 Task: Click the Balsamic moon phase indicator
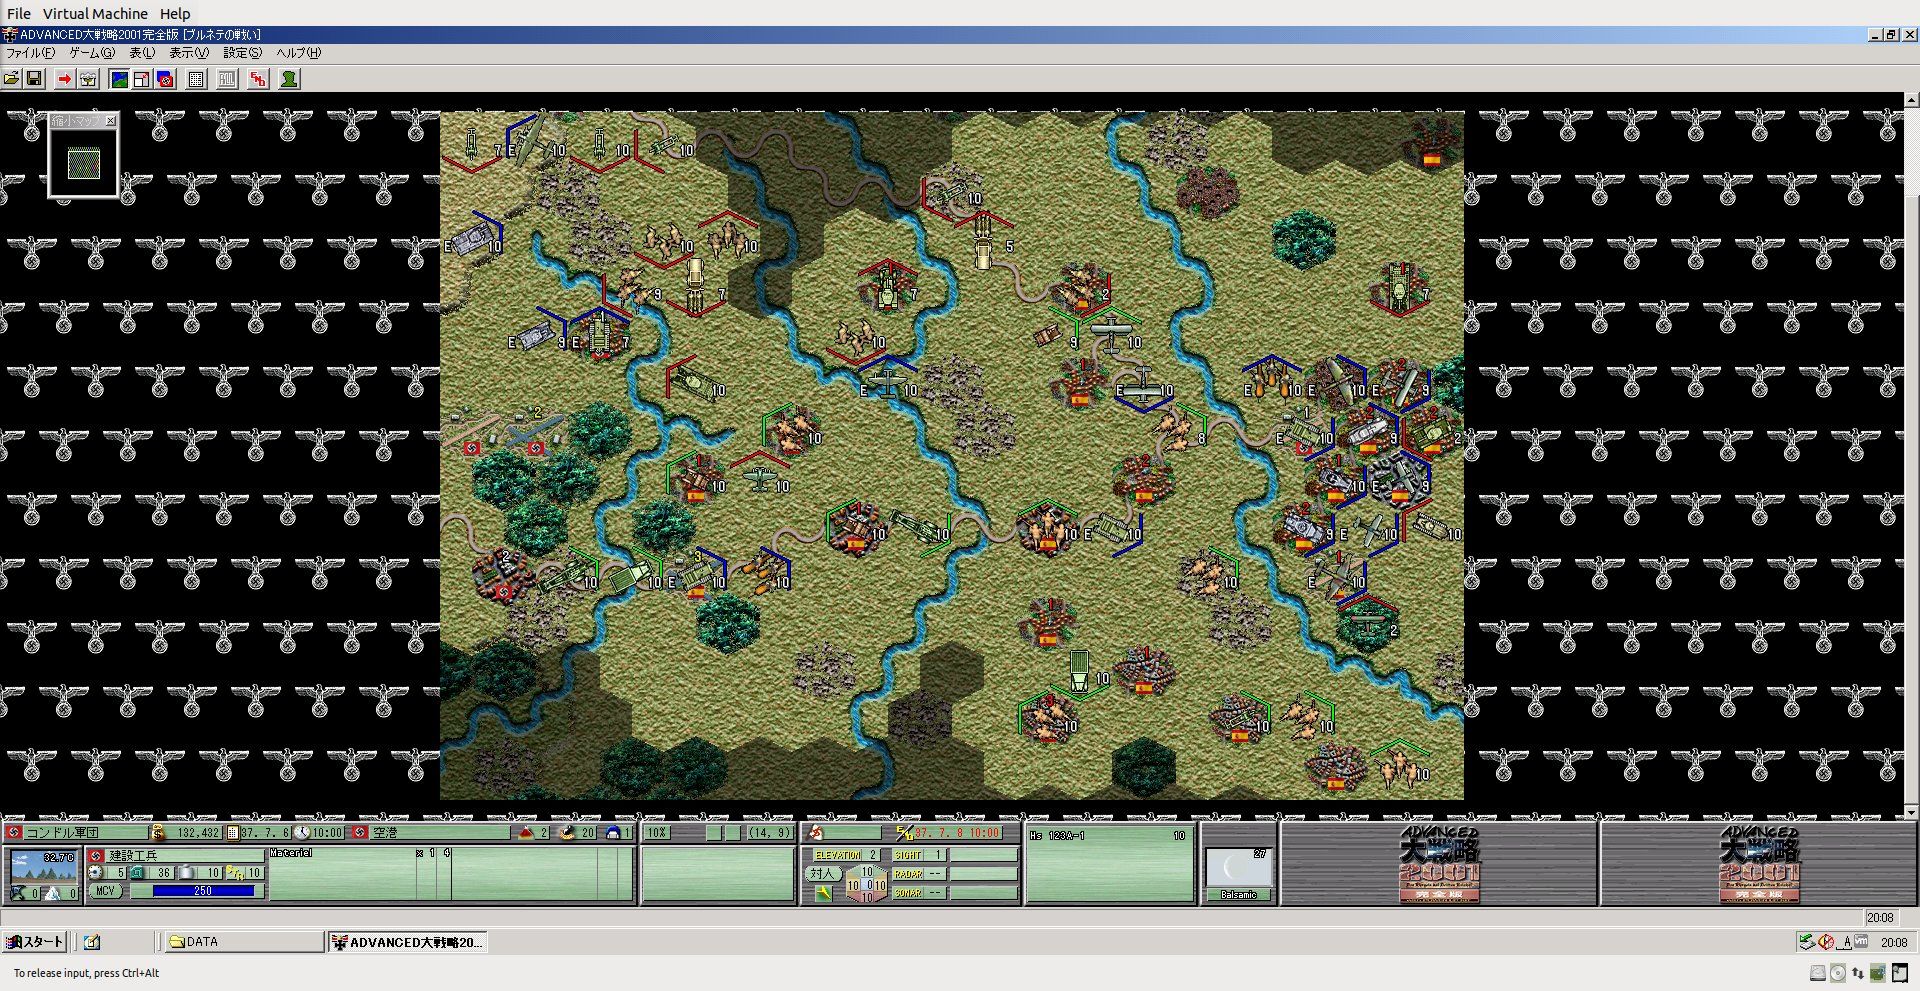(1238, 874)
